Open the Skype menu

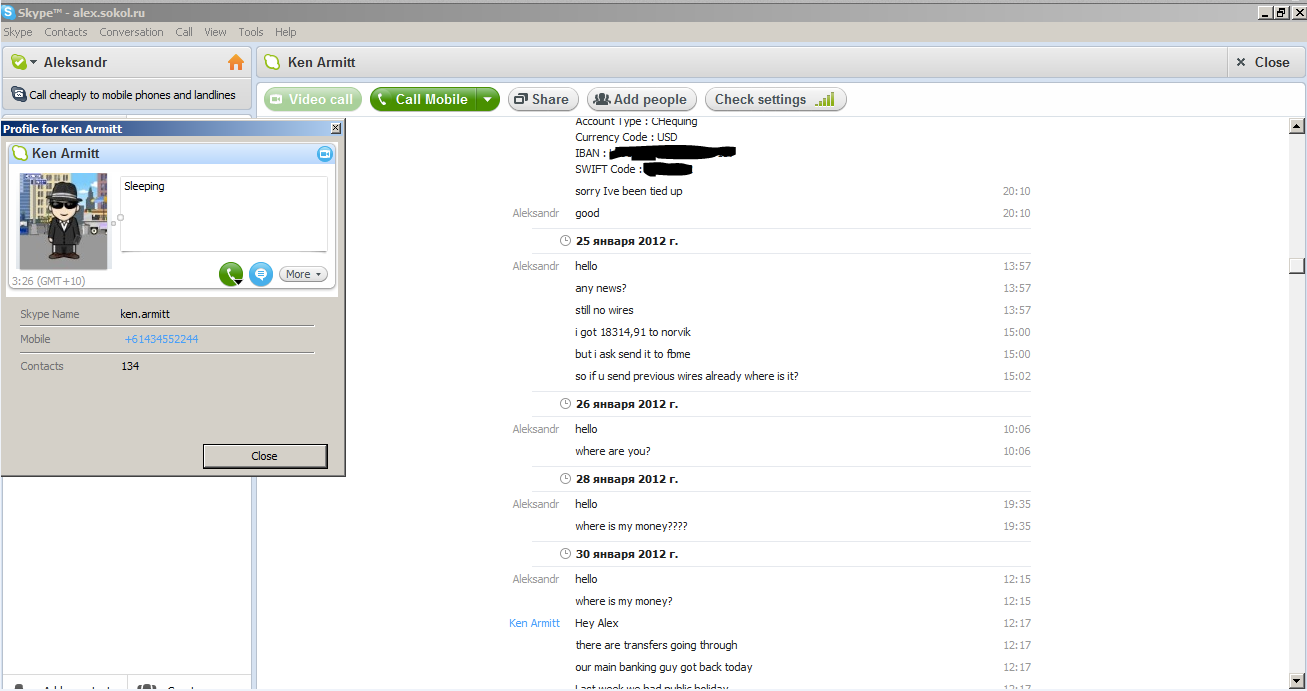[18, 32]
